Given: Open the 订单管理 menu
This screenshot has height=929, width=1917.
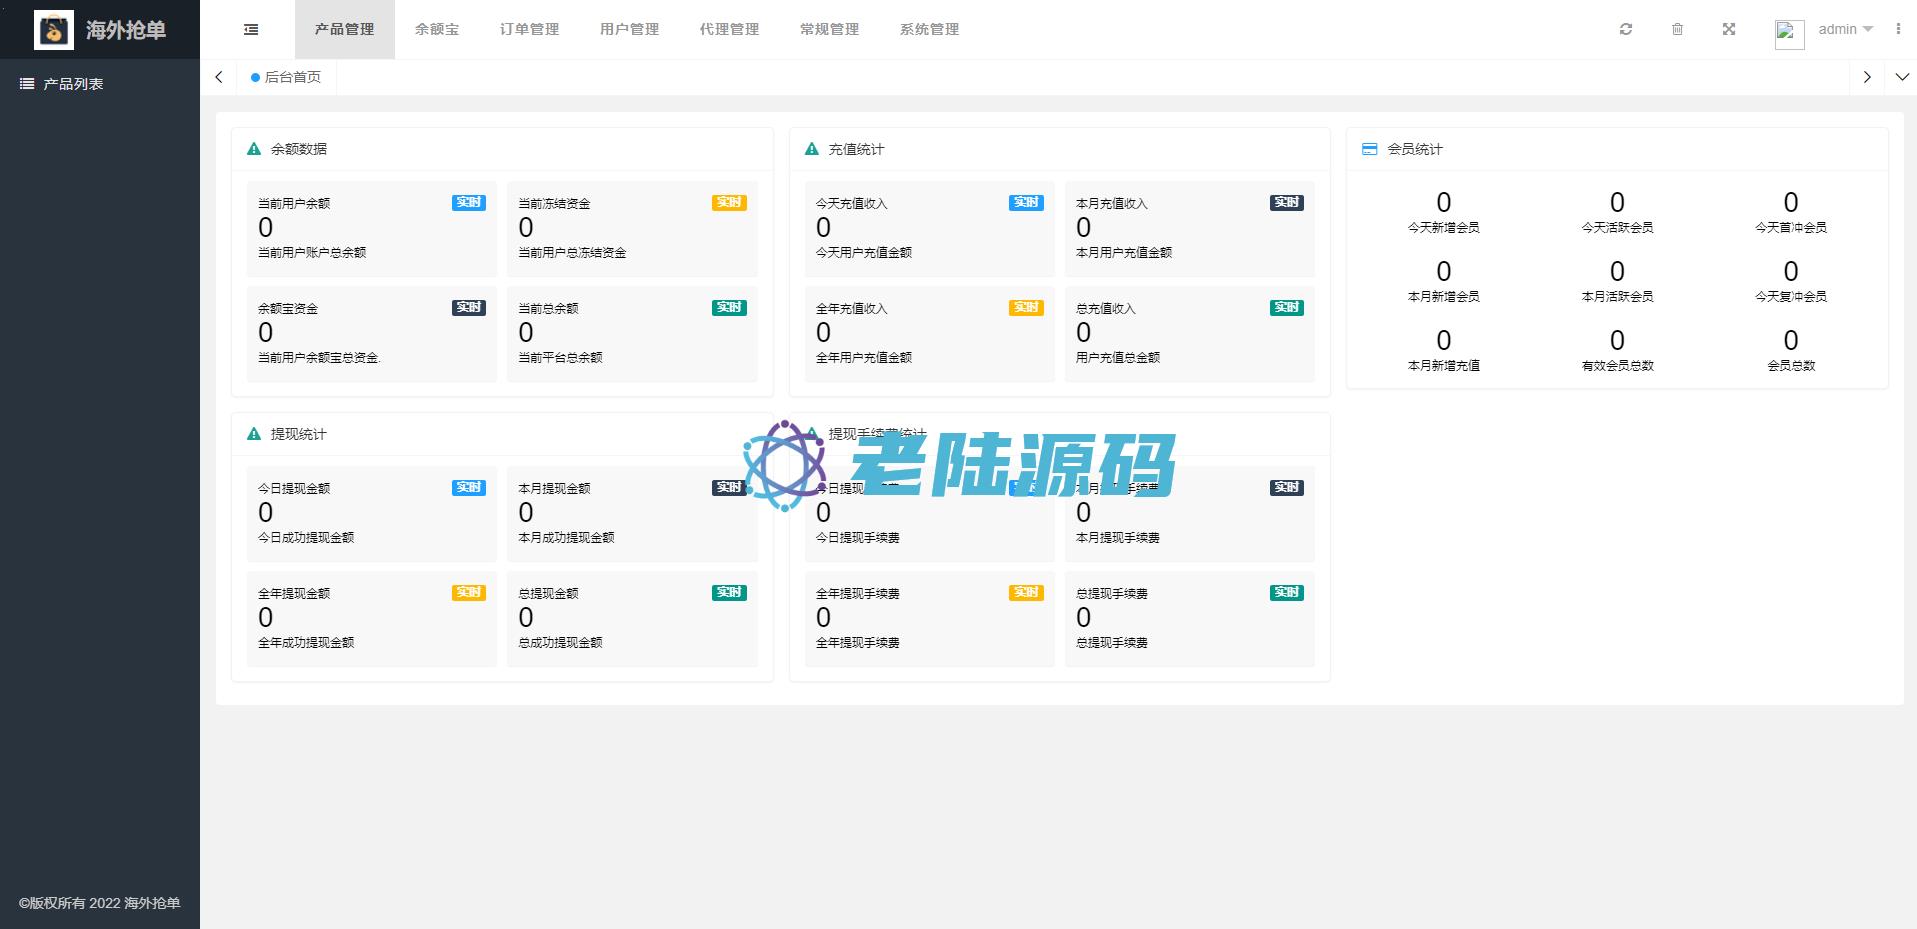Looking at the screenshot, I should 529,30.
